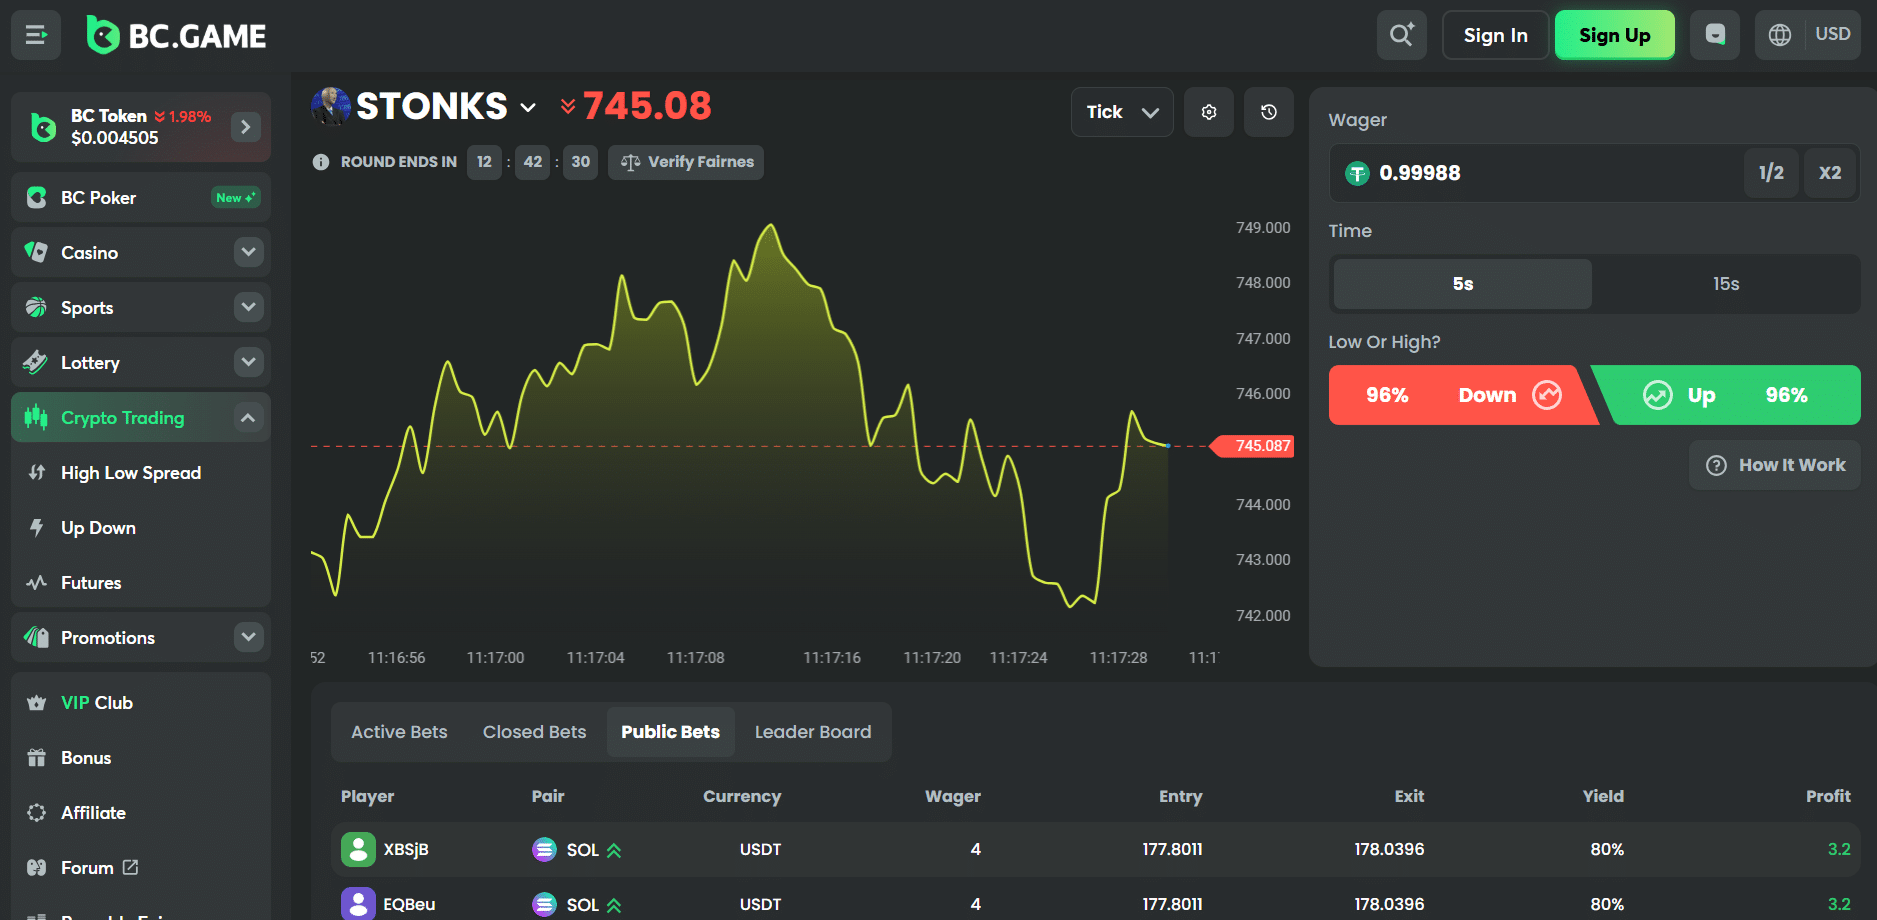Click the Profit column header
Image resolution: width=1877 pixels, height=920 pixels.
pos(1828,796)
